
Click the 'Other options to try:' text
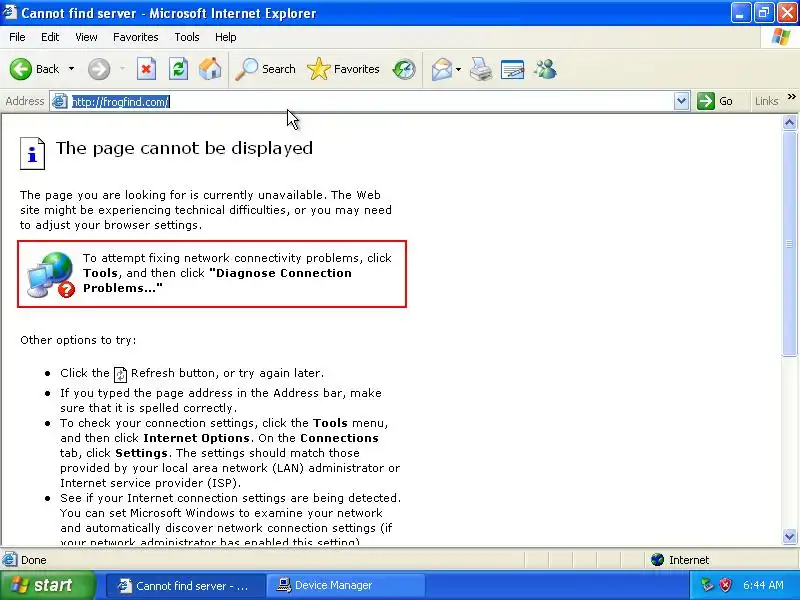pos(78,340)
